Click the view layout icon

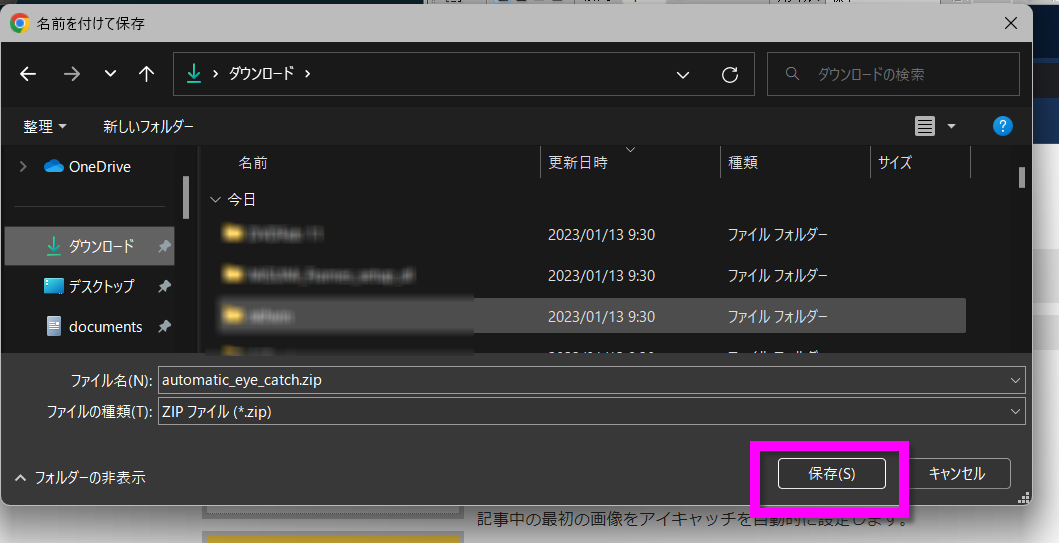click(925, 126)
